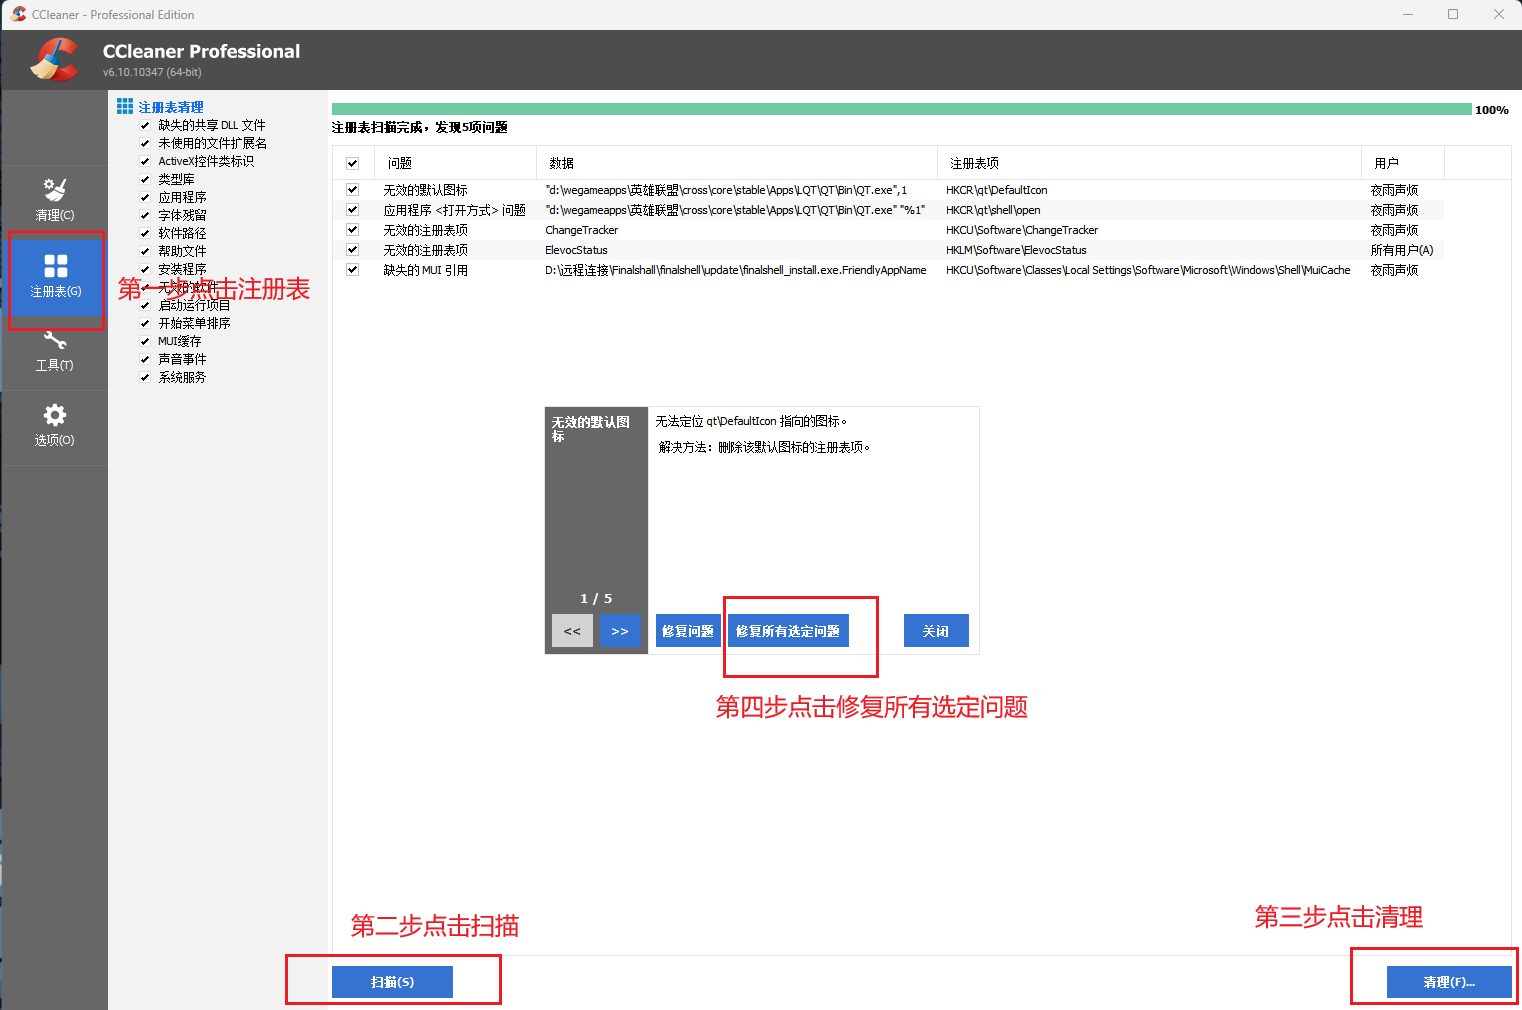Click 解决方法 description text in dialog
The image size is (1522, 1010).
click(765, 447)
